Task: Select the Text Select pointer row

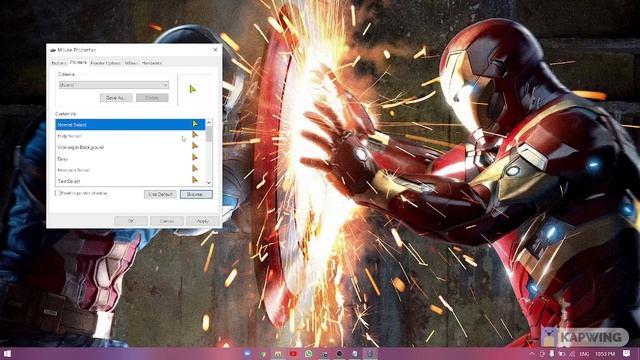Action: tap(130, 180)
